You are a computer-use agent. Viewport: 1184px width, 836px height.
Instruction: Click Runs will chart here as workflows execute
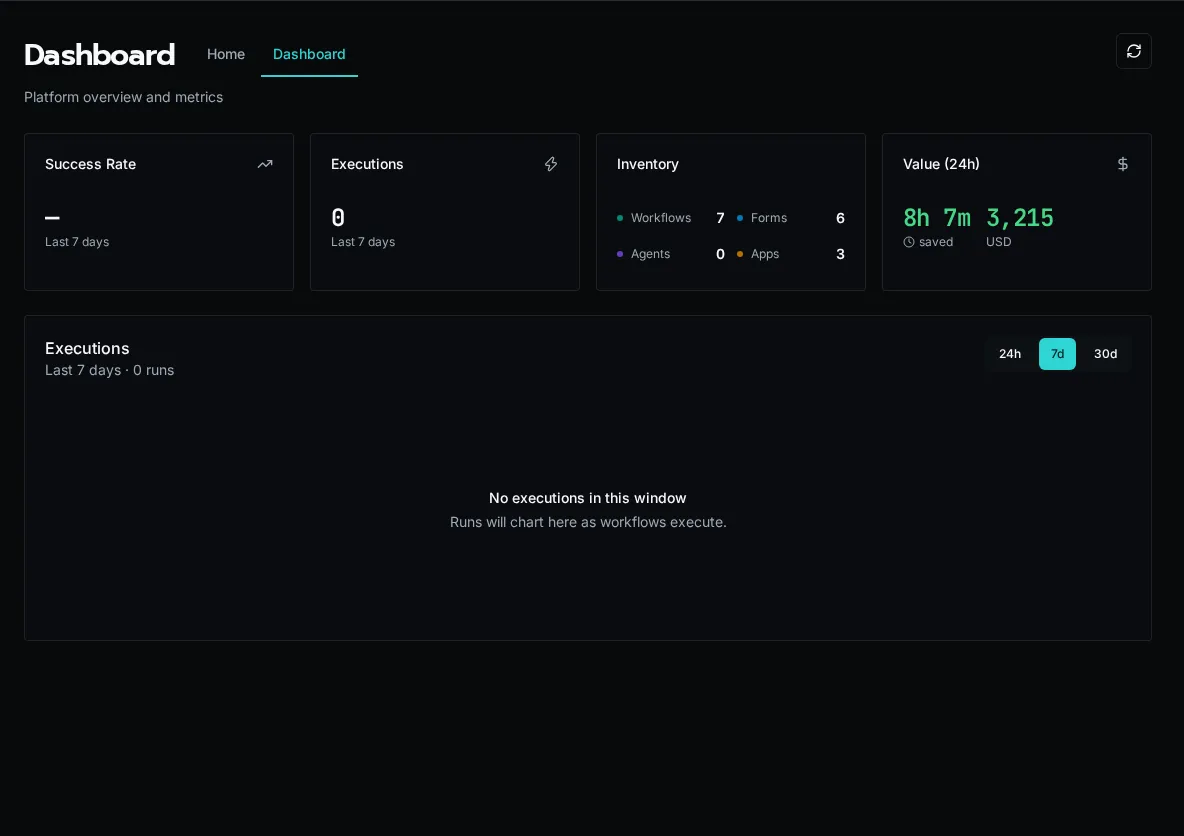587,523
